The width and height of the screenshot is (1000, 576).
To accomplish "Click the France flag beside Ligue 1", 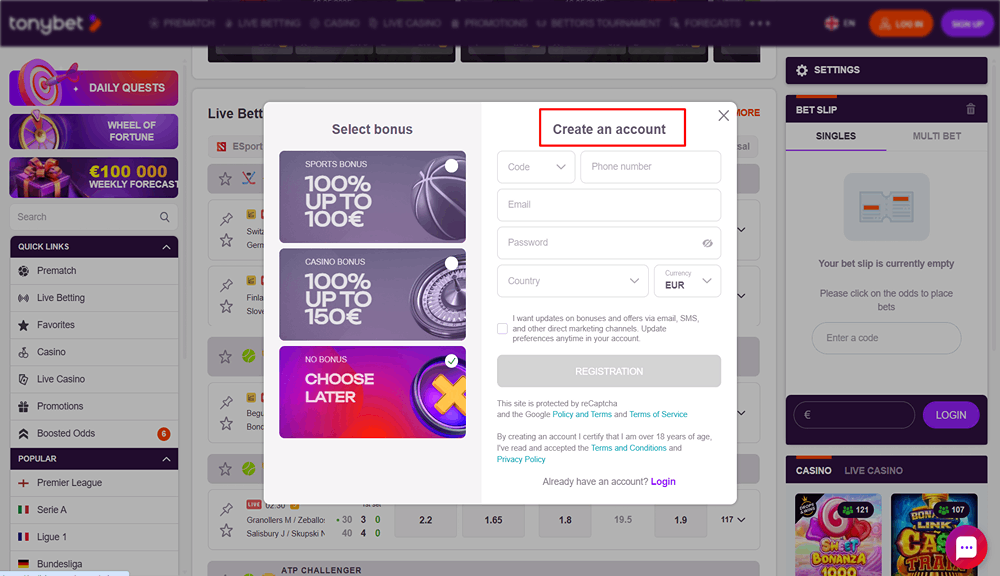I will (24, 537).
